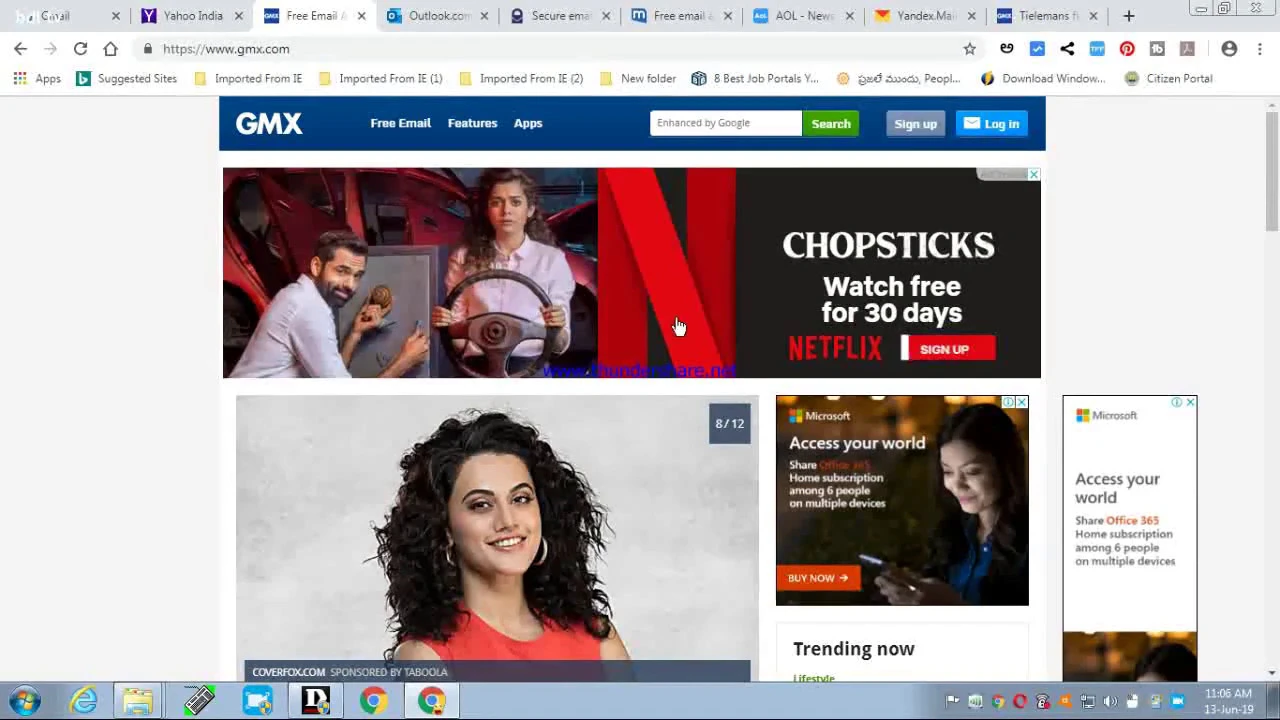Open the Suggested Sites bookmark

click(126, 78)
